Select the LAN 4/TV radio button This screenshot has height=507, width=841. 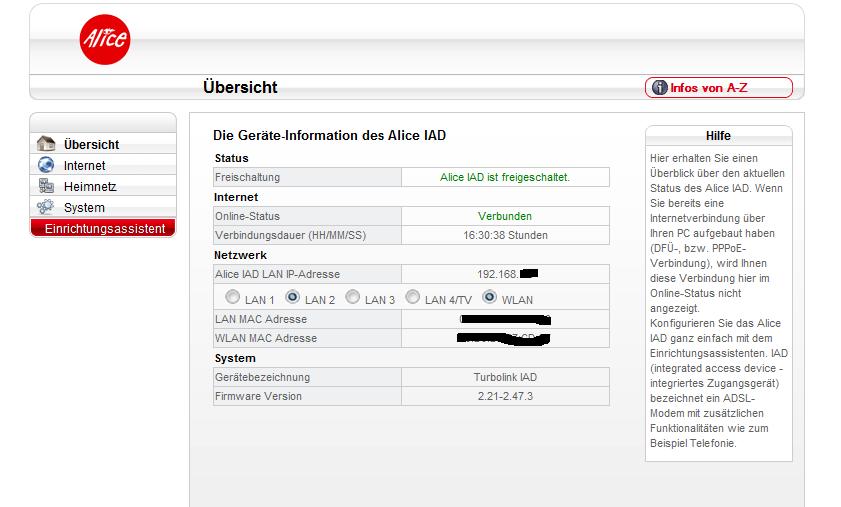413,297
